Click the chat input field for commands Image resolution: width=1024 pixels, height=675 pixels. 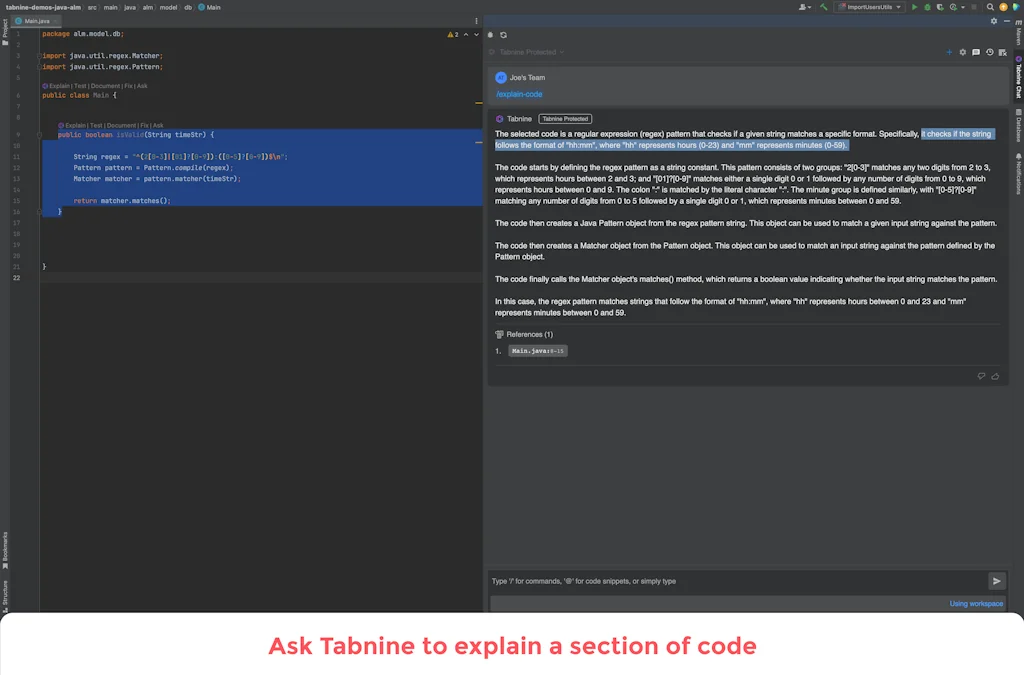tap(700, 580)
